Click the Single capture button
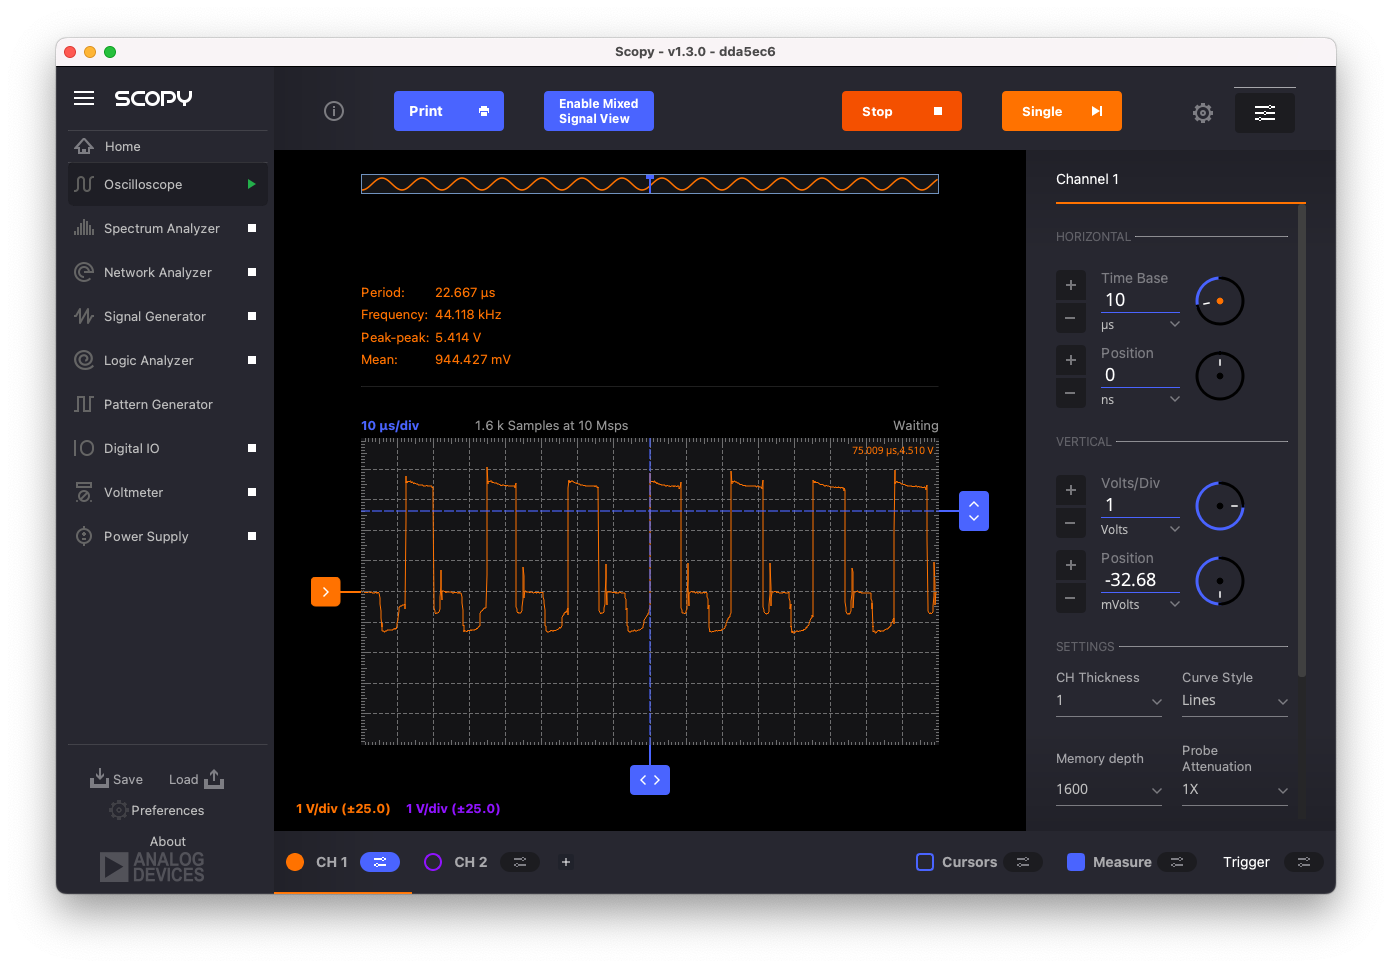The height and width of the screenshot is (968, 1392). click(1062, 111)
